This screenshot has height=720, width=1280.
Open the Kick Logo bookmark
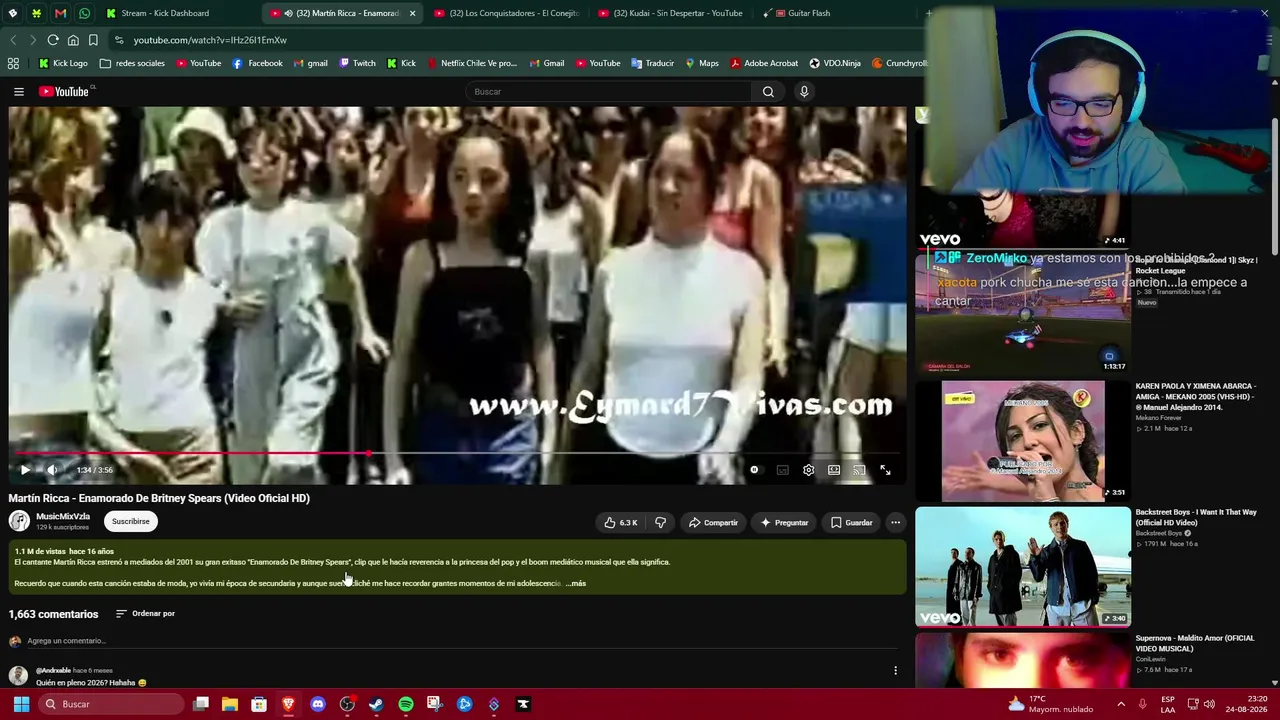coord(63,63)
